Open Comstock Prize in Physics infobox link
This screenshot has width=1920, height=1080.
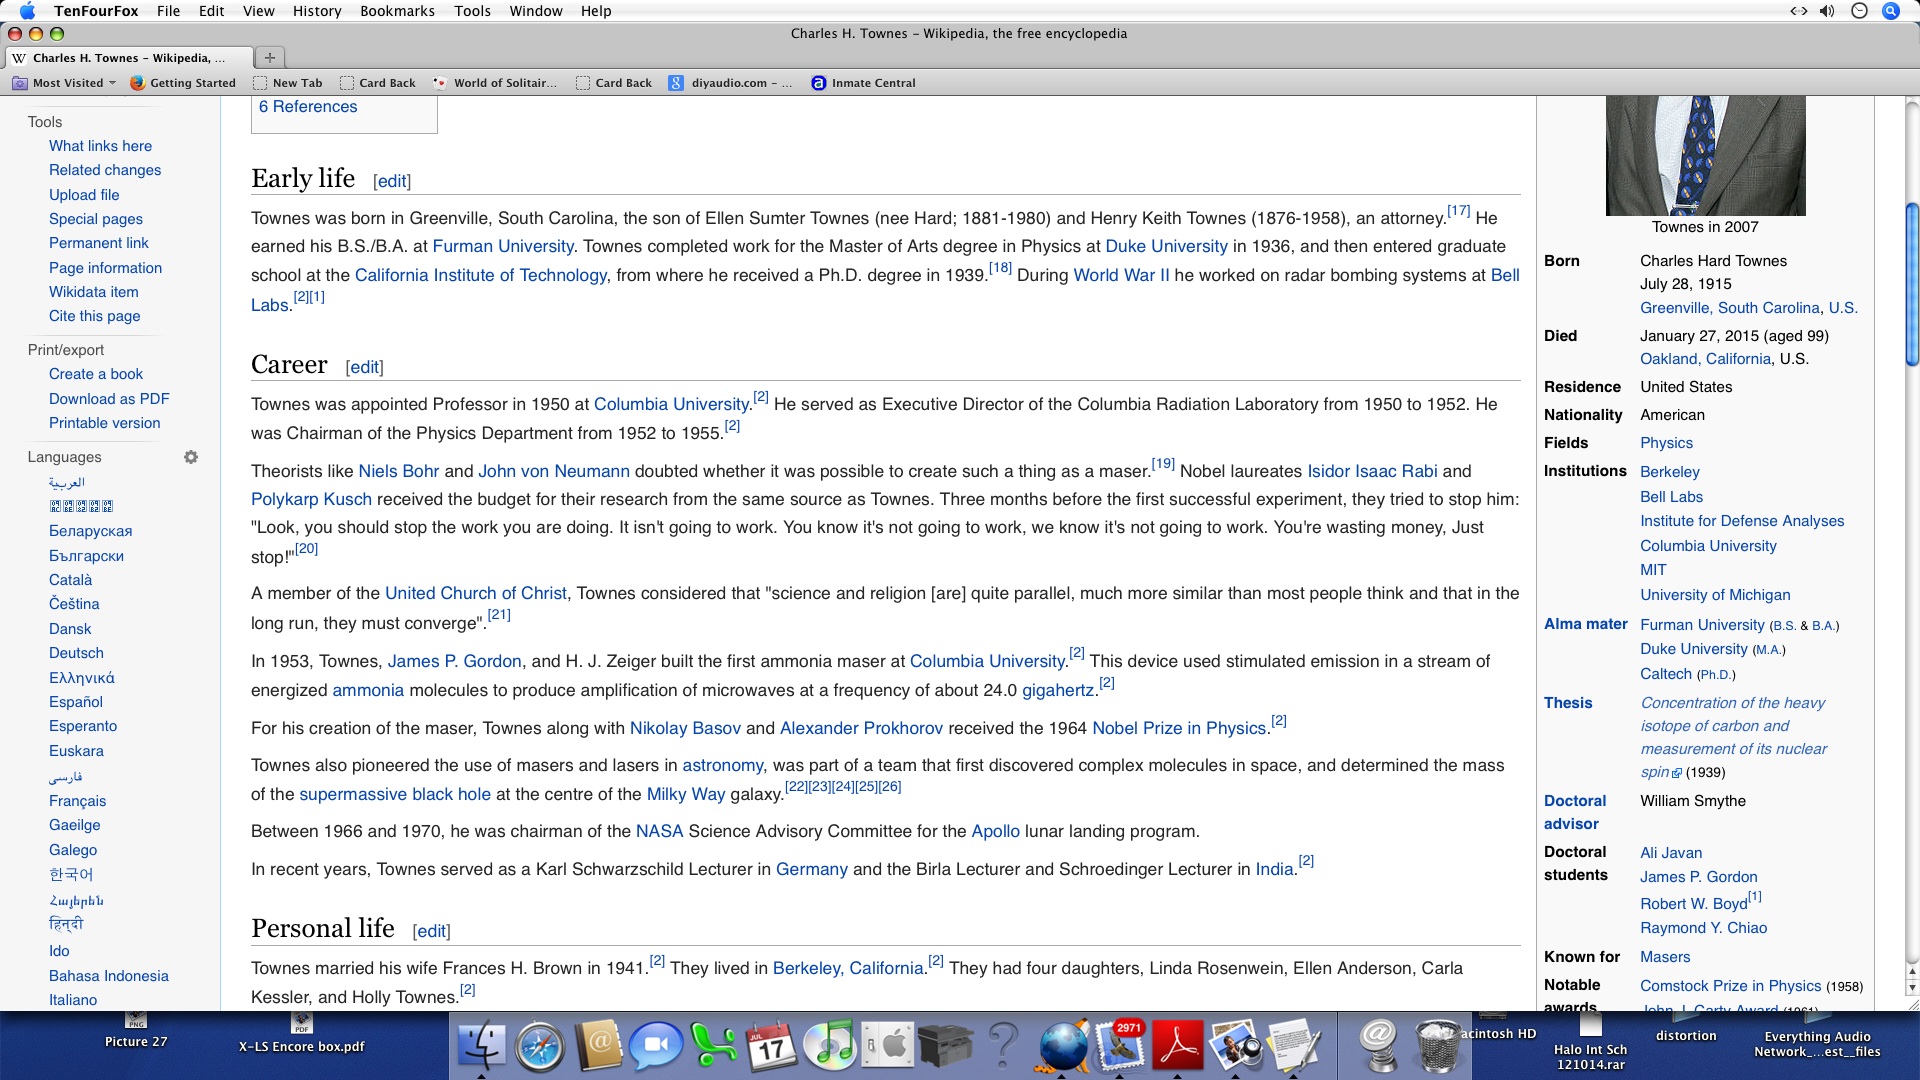click(x=1730, y=986)
